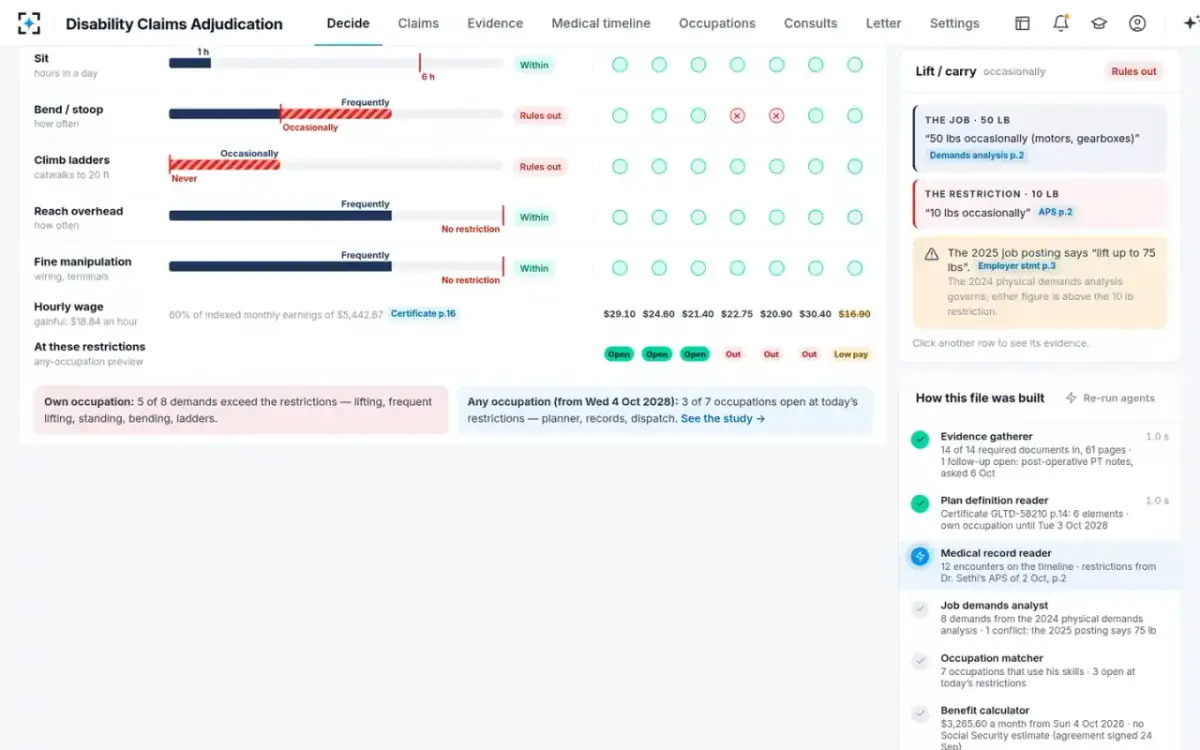
Task: Open the user account icon
Action: click(1137, 23)
